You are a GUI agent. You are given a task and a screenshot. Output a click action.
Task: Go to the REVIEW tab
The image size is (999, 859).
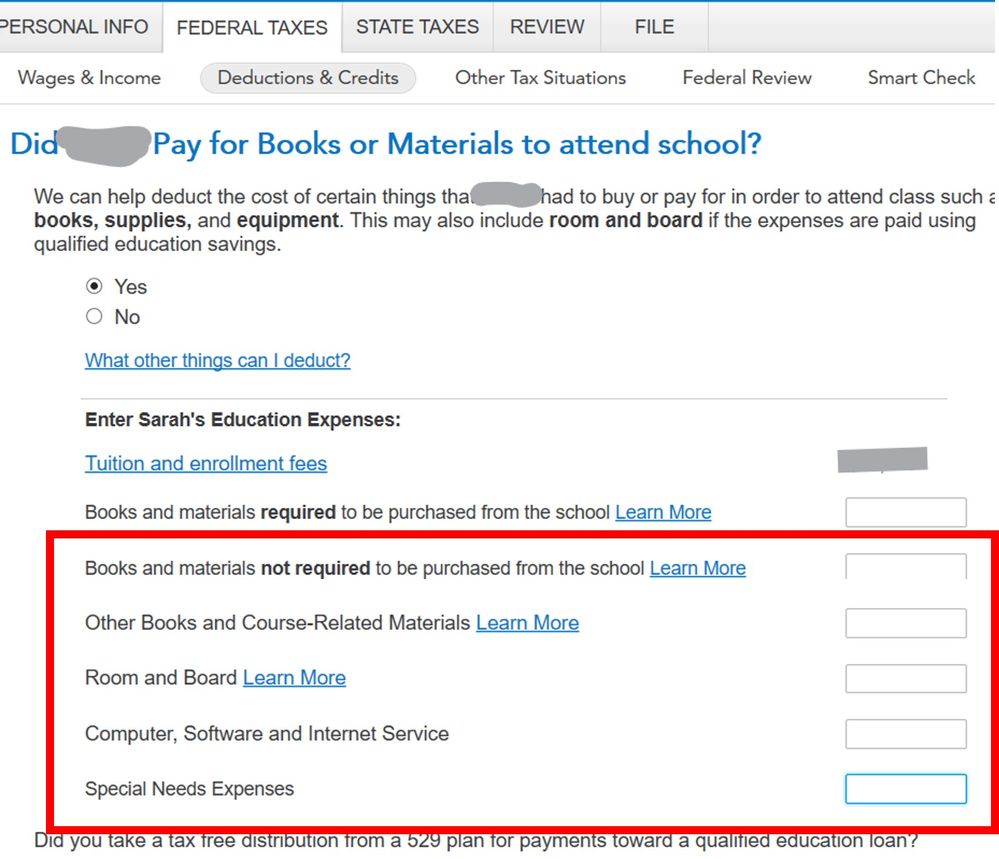click(x=547, y=27)
